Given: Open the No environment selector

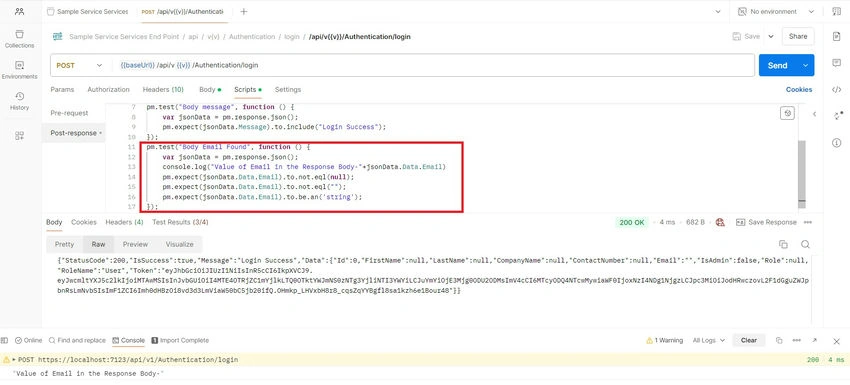Looking at the screenshot, I should [x=776, y=11].
